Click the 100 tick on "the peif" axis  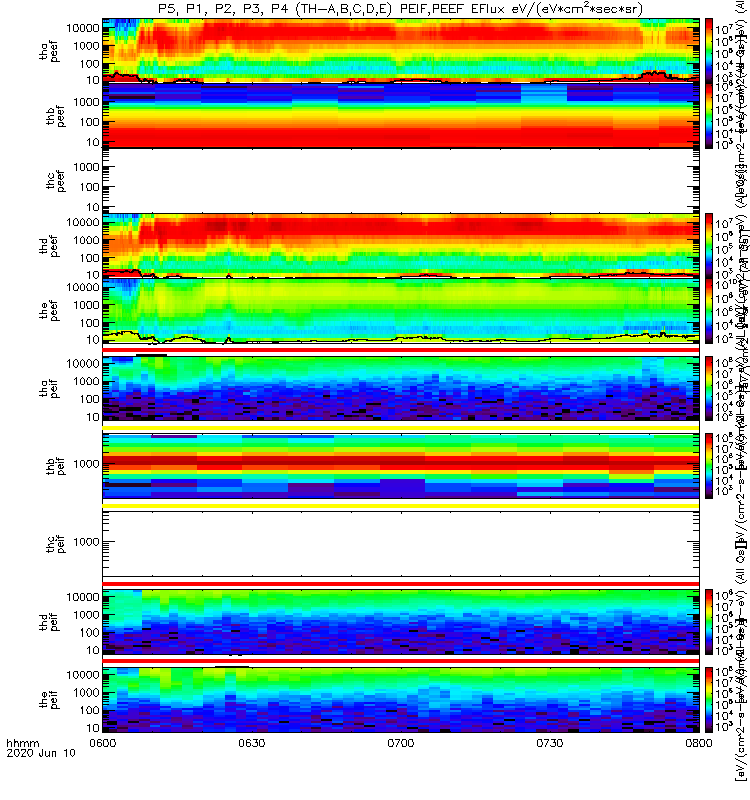tap(89, 710)
